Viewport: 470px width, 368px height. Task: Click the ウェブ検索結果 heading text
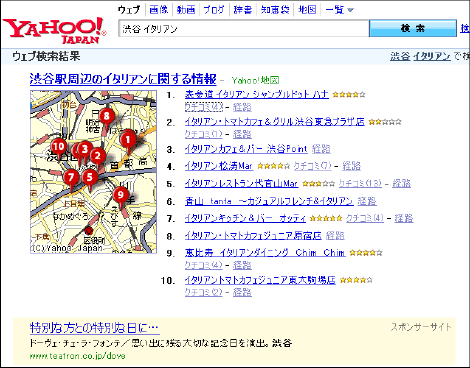(46, 56)
